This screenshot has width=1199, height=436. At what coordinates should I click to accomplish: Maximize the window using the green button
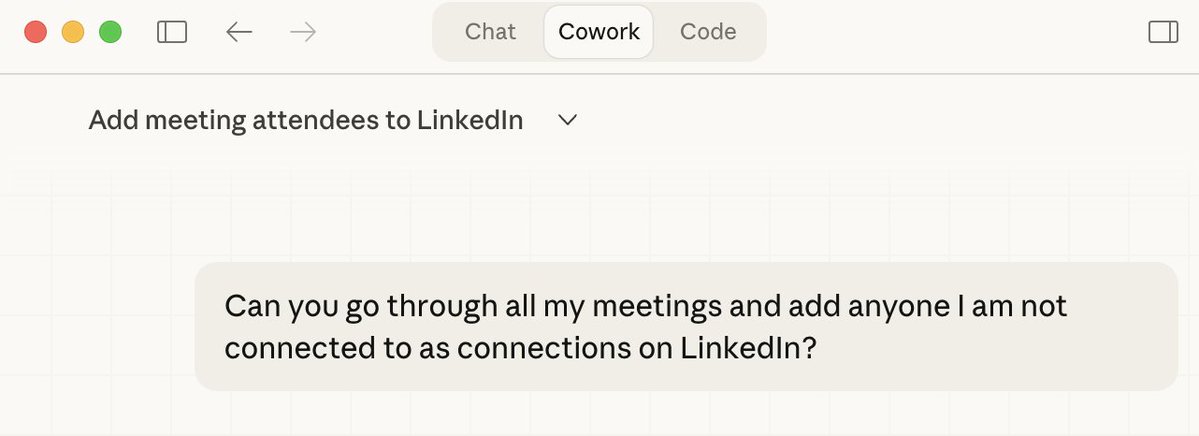(110, 32)
